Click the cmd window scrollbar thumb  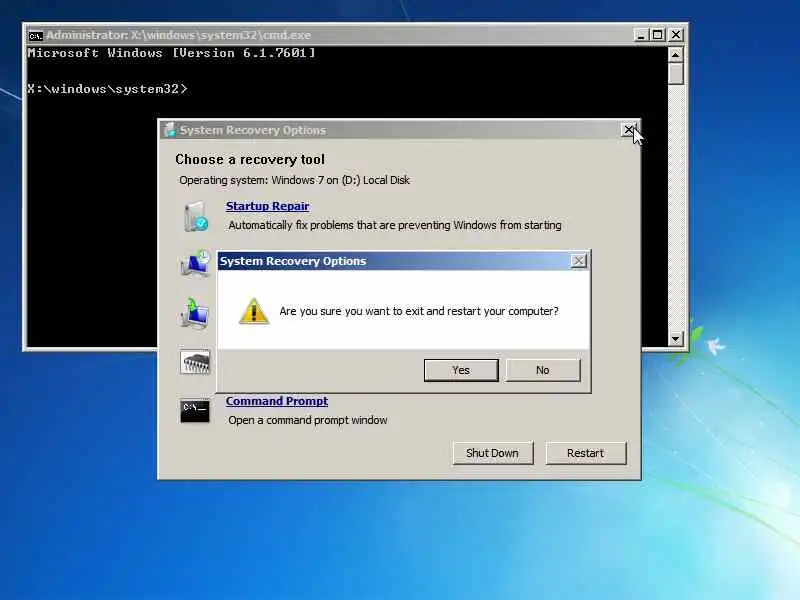click(x=676, y=73)
